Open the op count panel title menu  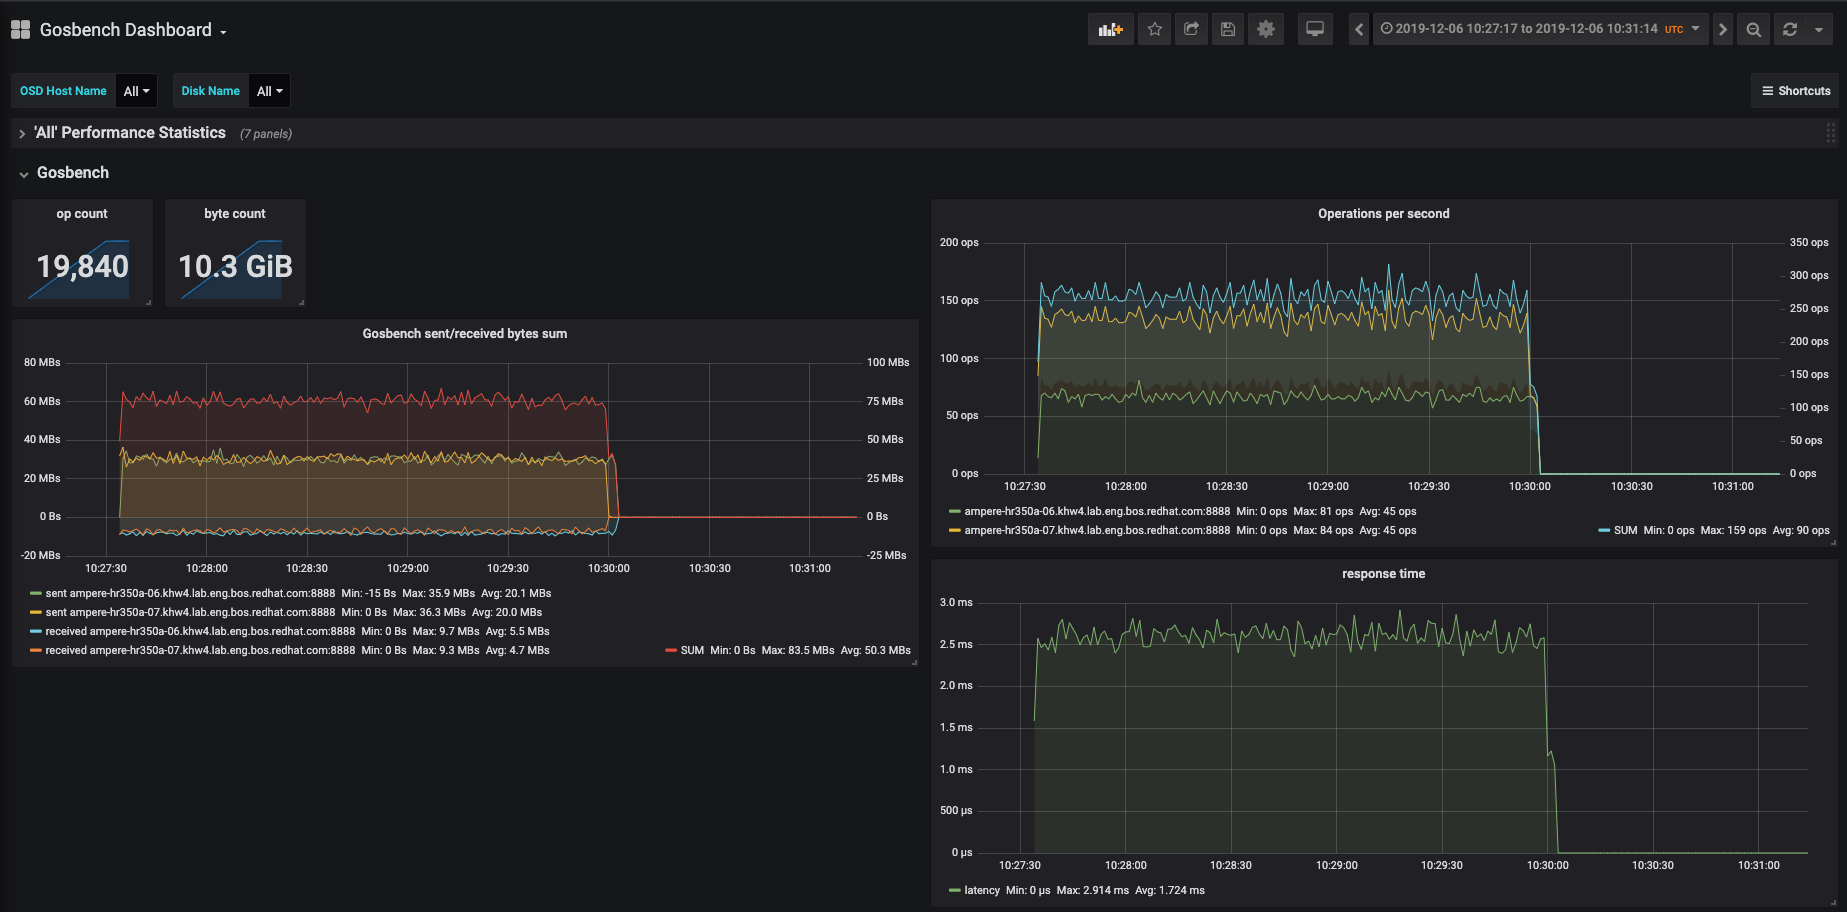point(82,214)
